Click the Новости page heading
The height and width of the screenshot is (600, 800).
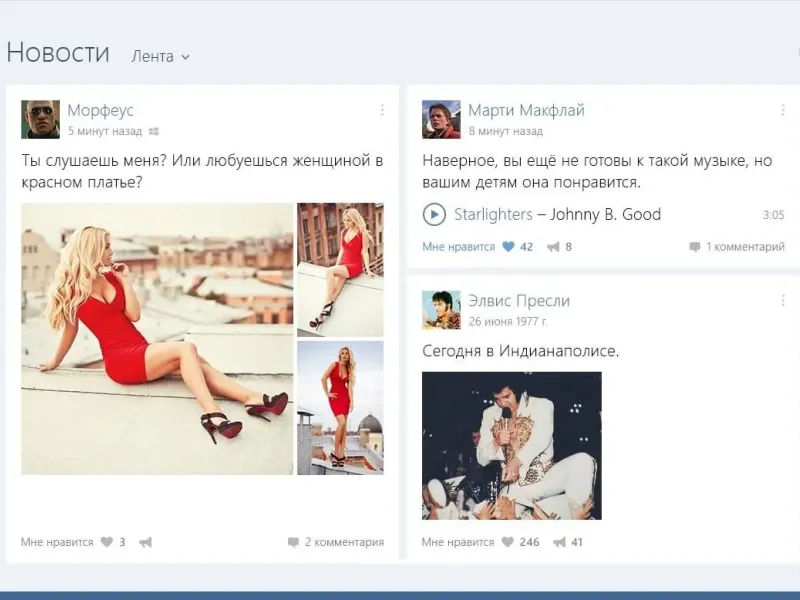click(58, 53)
